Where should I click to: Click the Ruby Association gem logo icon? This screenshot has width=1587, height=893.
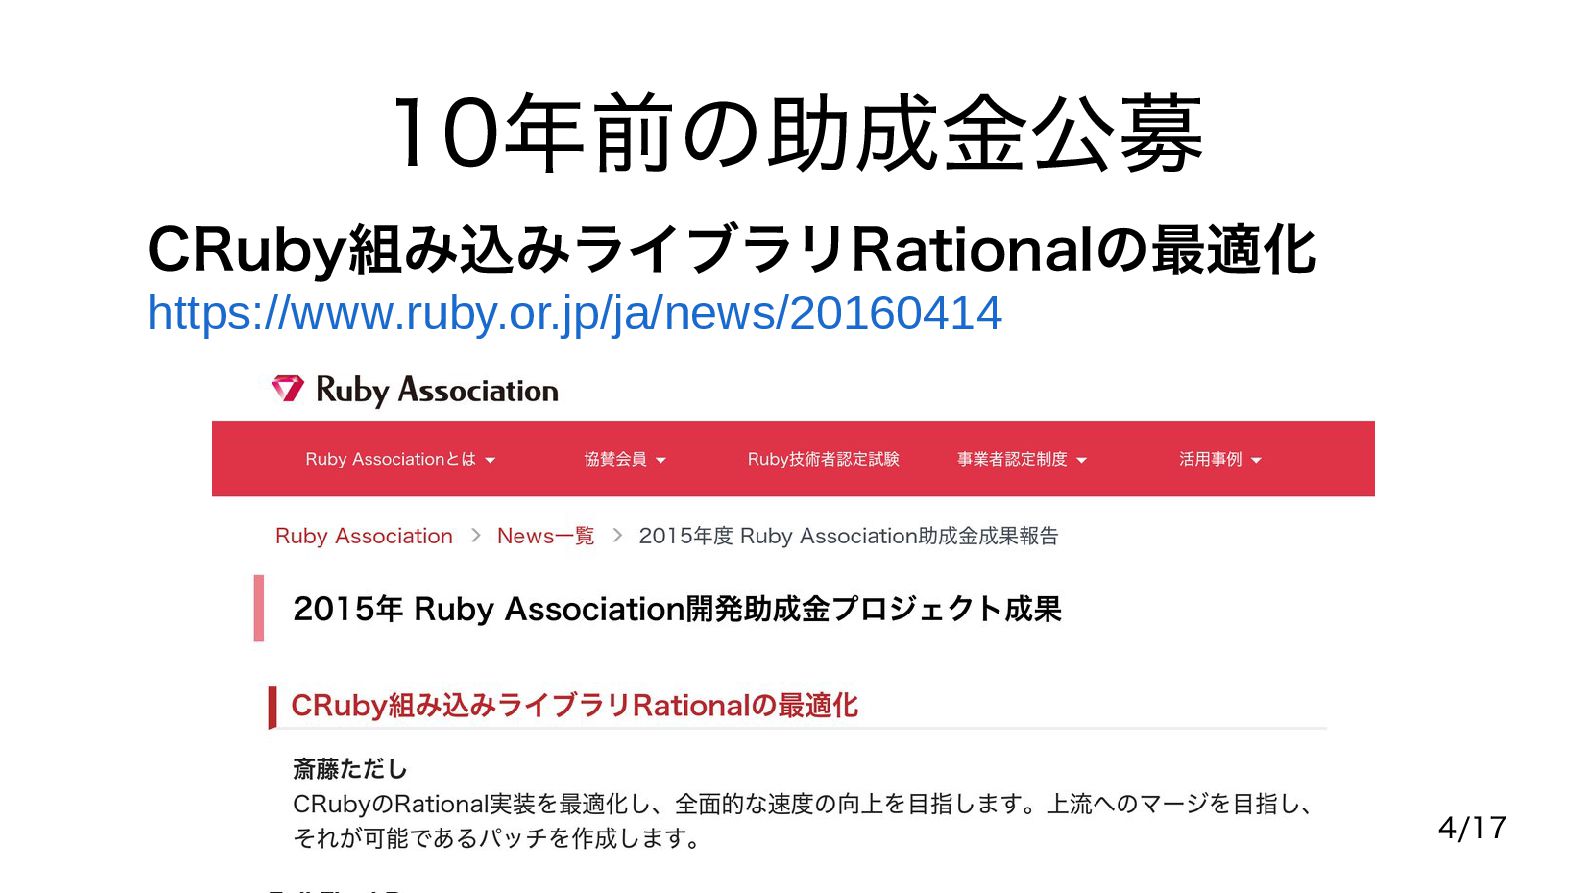pyautogui.click(x=288, y=388)
